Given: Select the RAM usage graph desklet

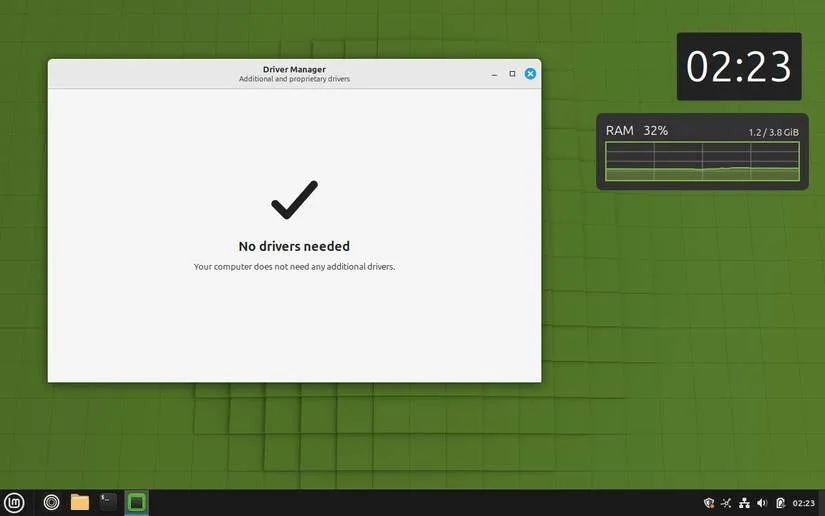Looking at the screenshot, I should click(702, 151).
